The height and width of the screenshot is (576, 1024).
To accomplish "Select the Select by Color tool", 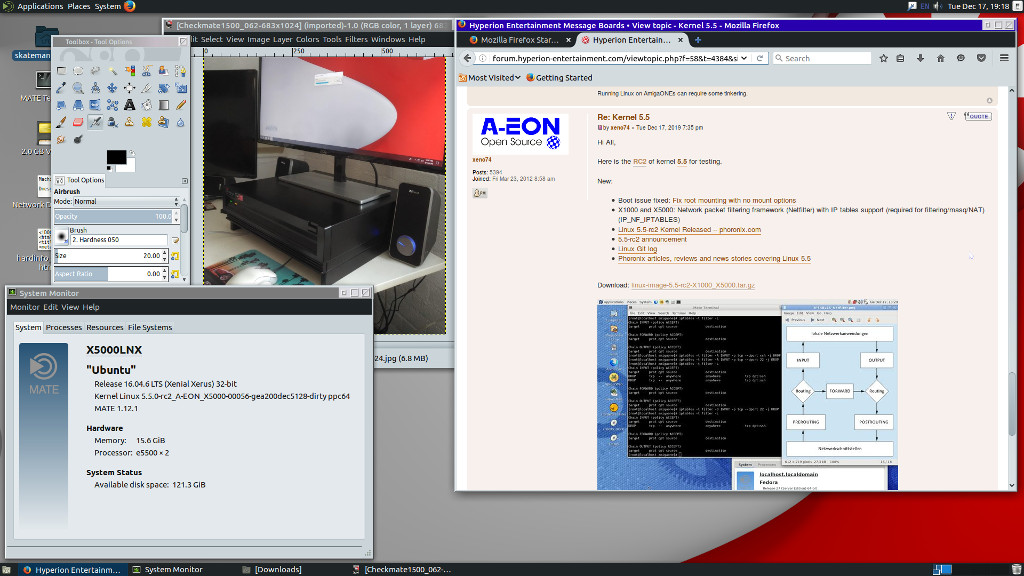I will 129,71.
